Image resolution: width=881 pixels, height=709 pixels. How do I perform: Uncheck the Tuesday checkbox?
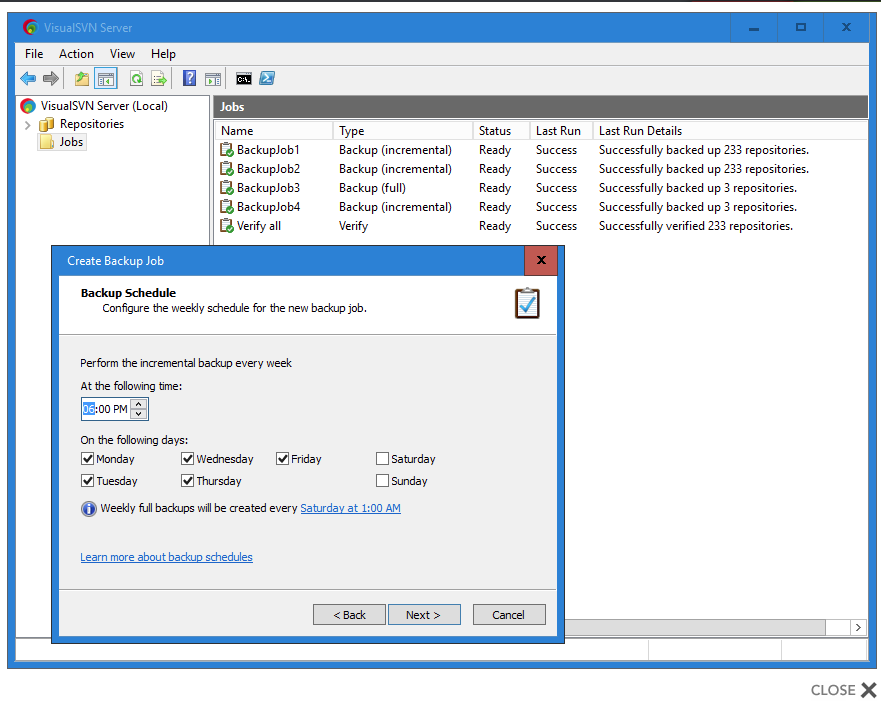pos(87,481)
